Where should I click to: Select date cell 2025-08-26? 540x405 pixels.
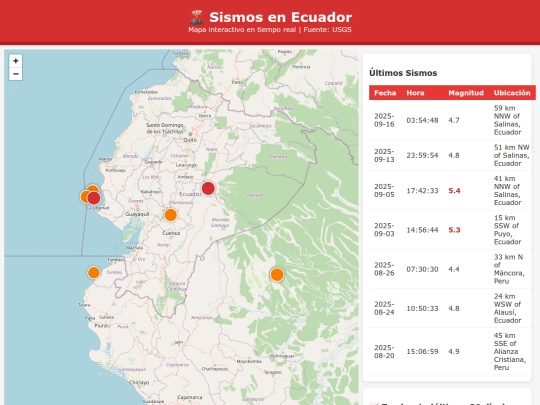point(384,269)
